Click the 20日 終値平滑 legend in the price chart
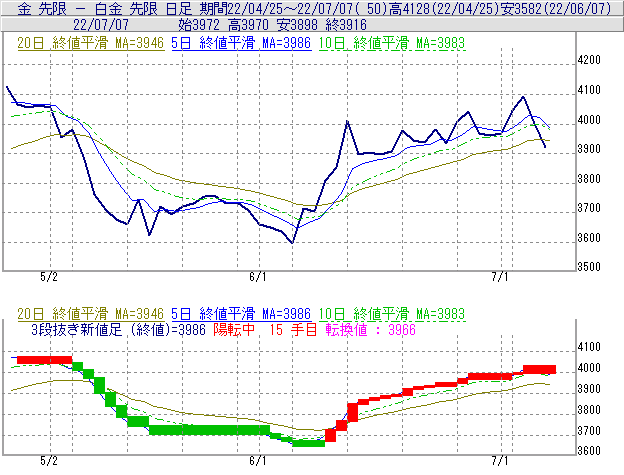Screen dimensions: 624x475 (x=91, y=43)
